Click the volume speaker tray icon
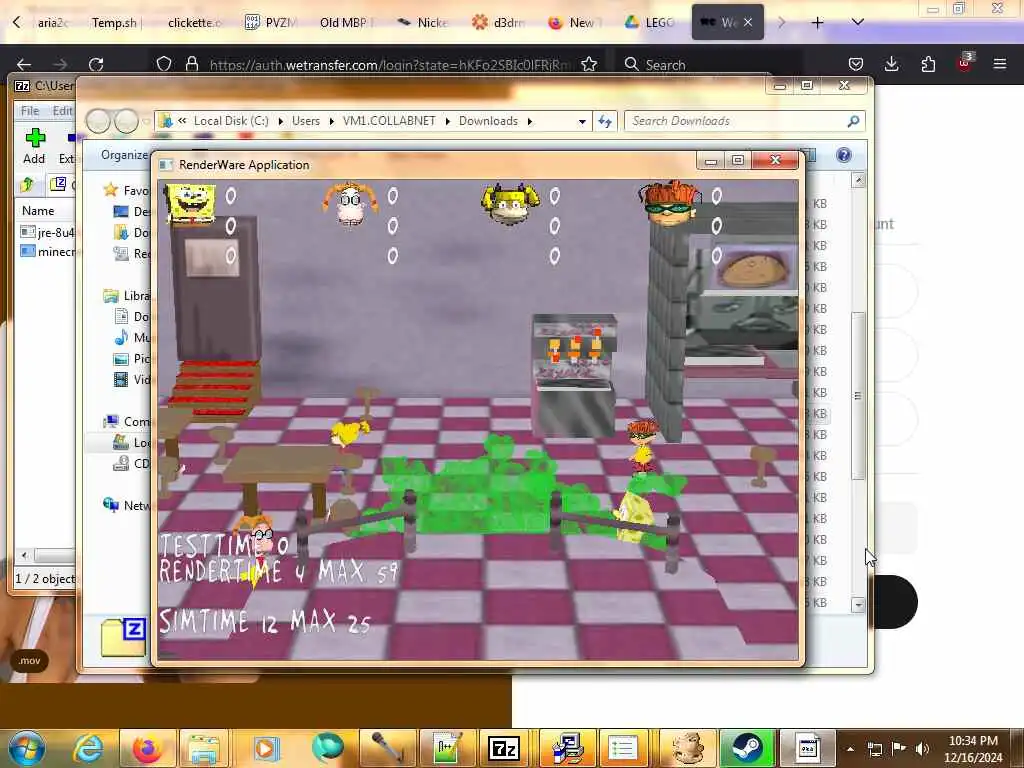 coord(921,749)
